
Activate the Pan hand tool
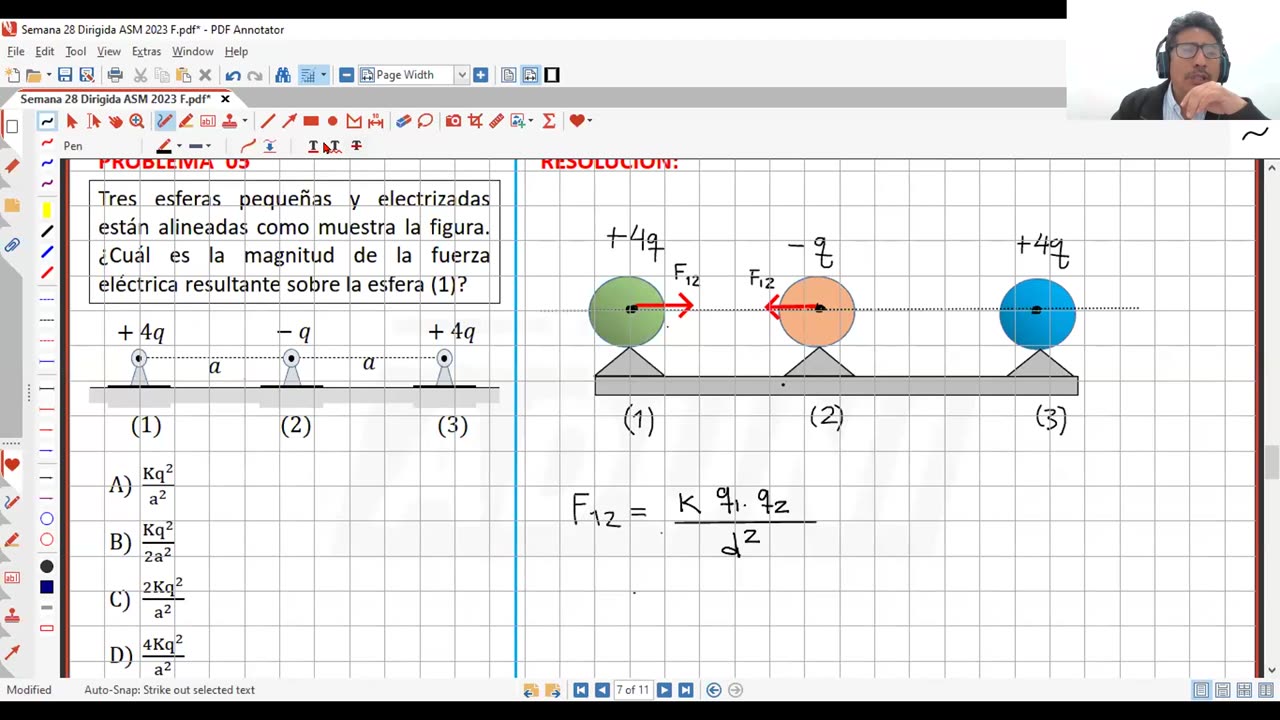115,121
